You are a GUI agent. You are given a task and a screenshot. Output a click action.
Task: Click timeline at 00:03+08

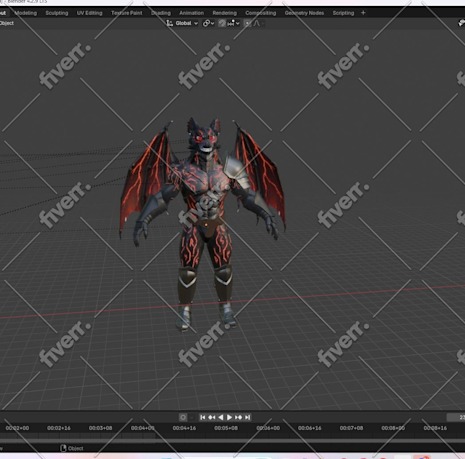click(100, 428)
